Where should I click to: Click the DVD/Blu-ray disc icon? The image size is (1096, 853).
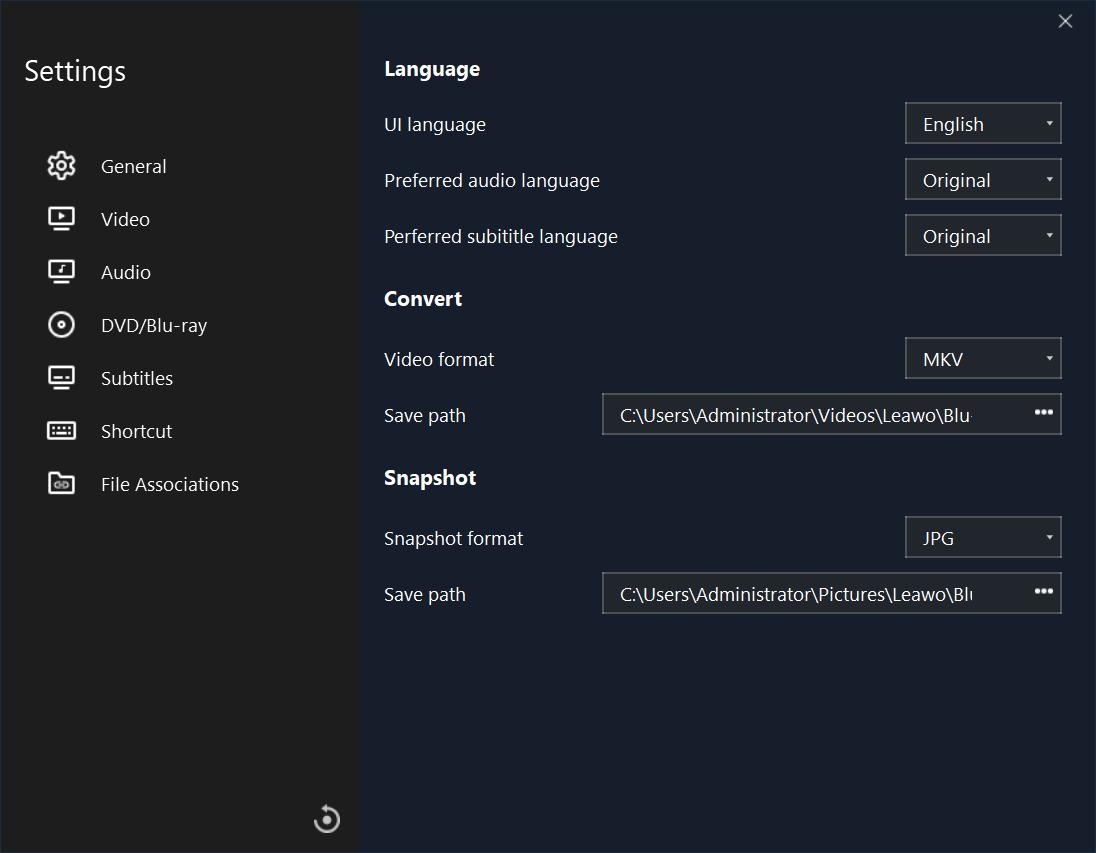(x=61, y=325)
